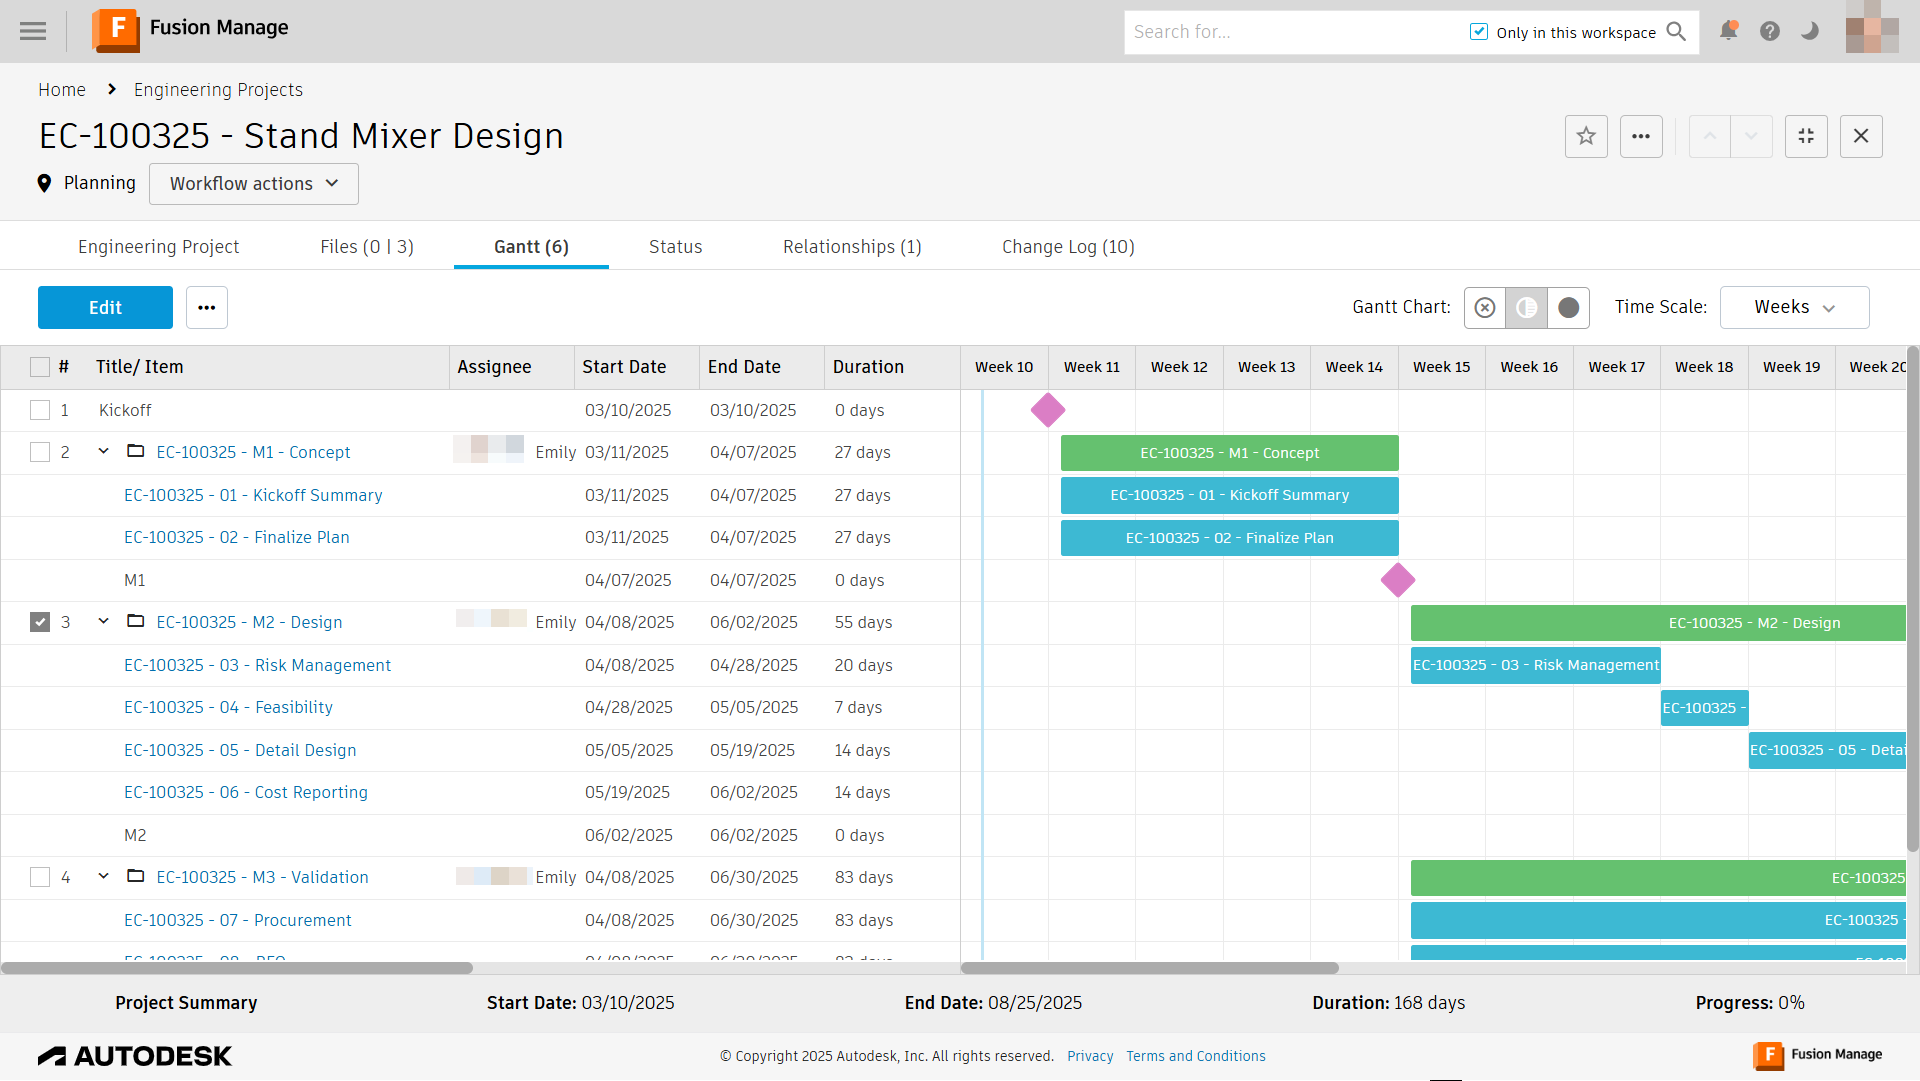The height and width of the screenshot is (1081, 1920).
Task: Click the pink Kickoff milestone diamond
Action: point(1048,410)
